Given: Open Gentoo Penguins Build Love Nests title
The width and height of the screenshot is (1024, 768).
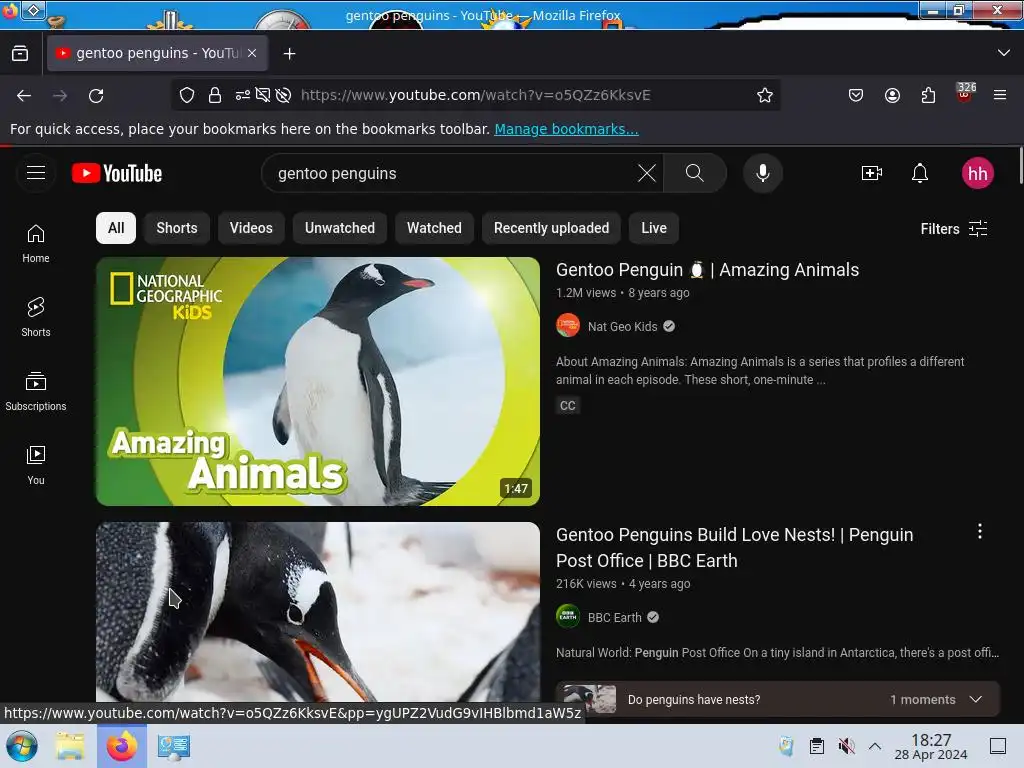Looking at the screenshot, I should pos(734,547).
